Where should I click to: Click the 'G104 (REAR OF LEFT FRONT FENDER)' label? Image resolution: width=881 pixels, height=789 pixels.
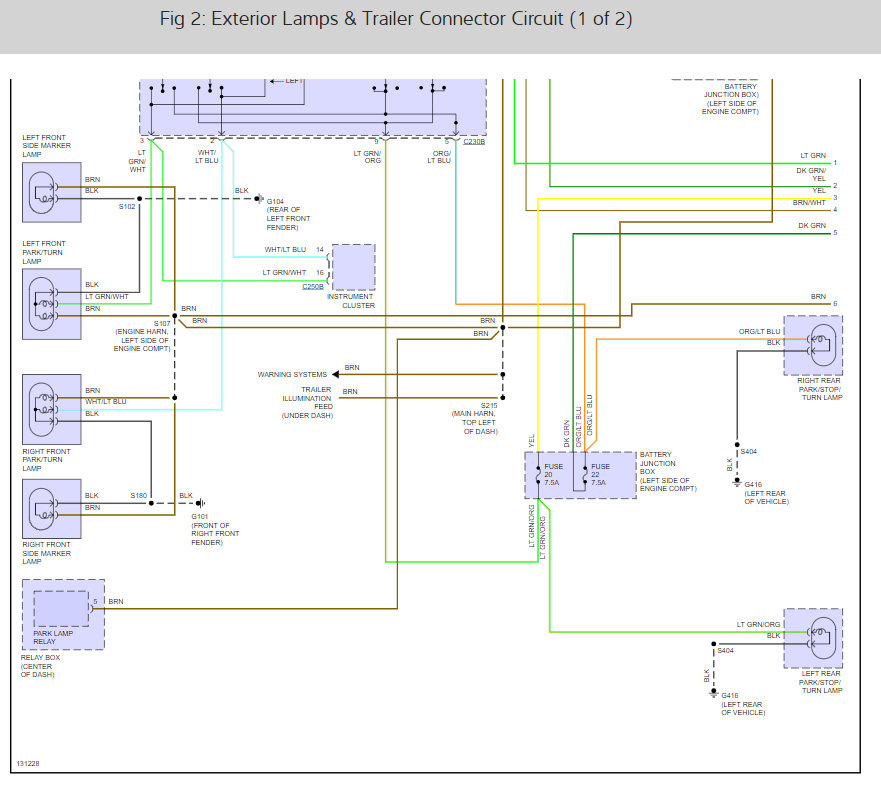coord(288,214)
